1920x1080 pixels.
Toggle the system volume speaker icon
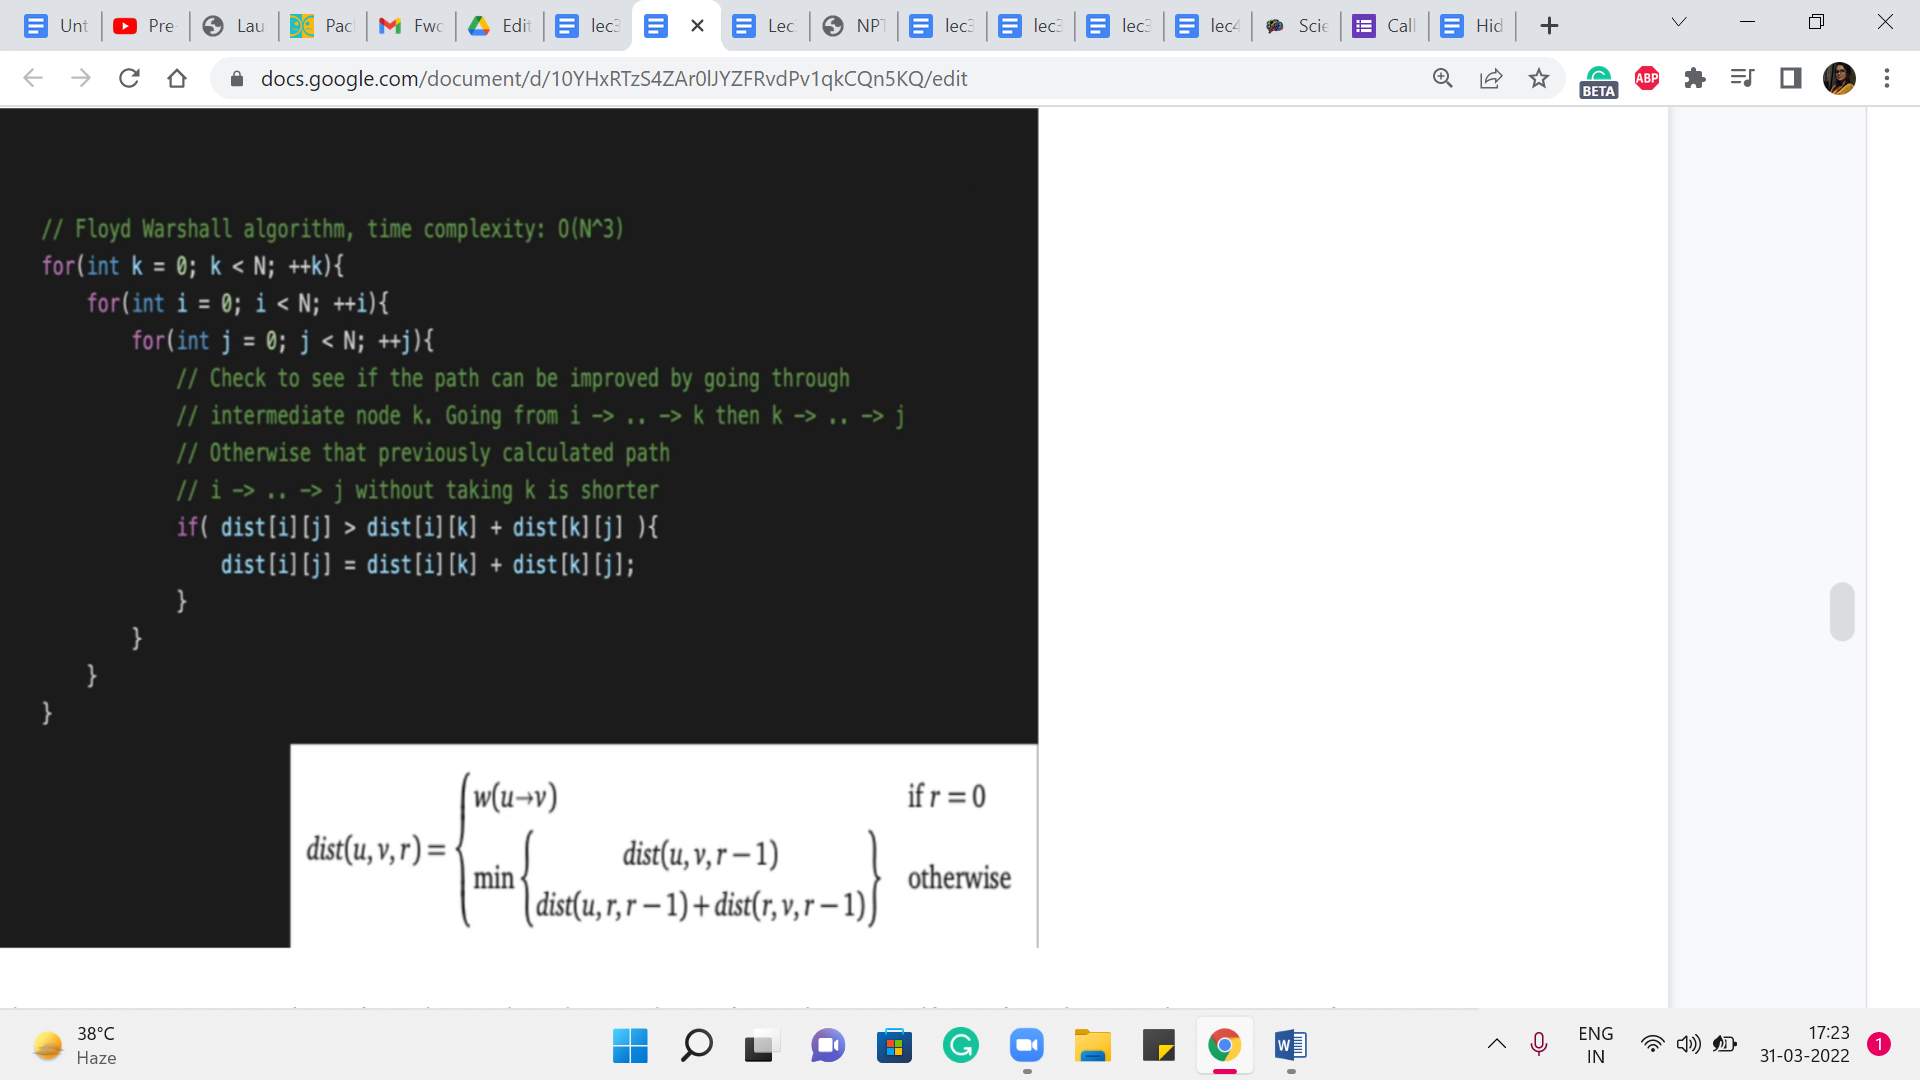(1688, 1044)
